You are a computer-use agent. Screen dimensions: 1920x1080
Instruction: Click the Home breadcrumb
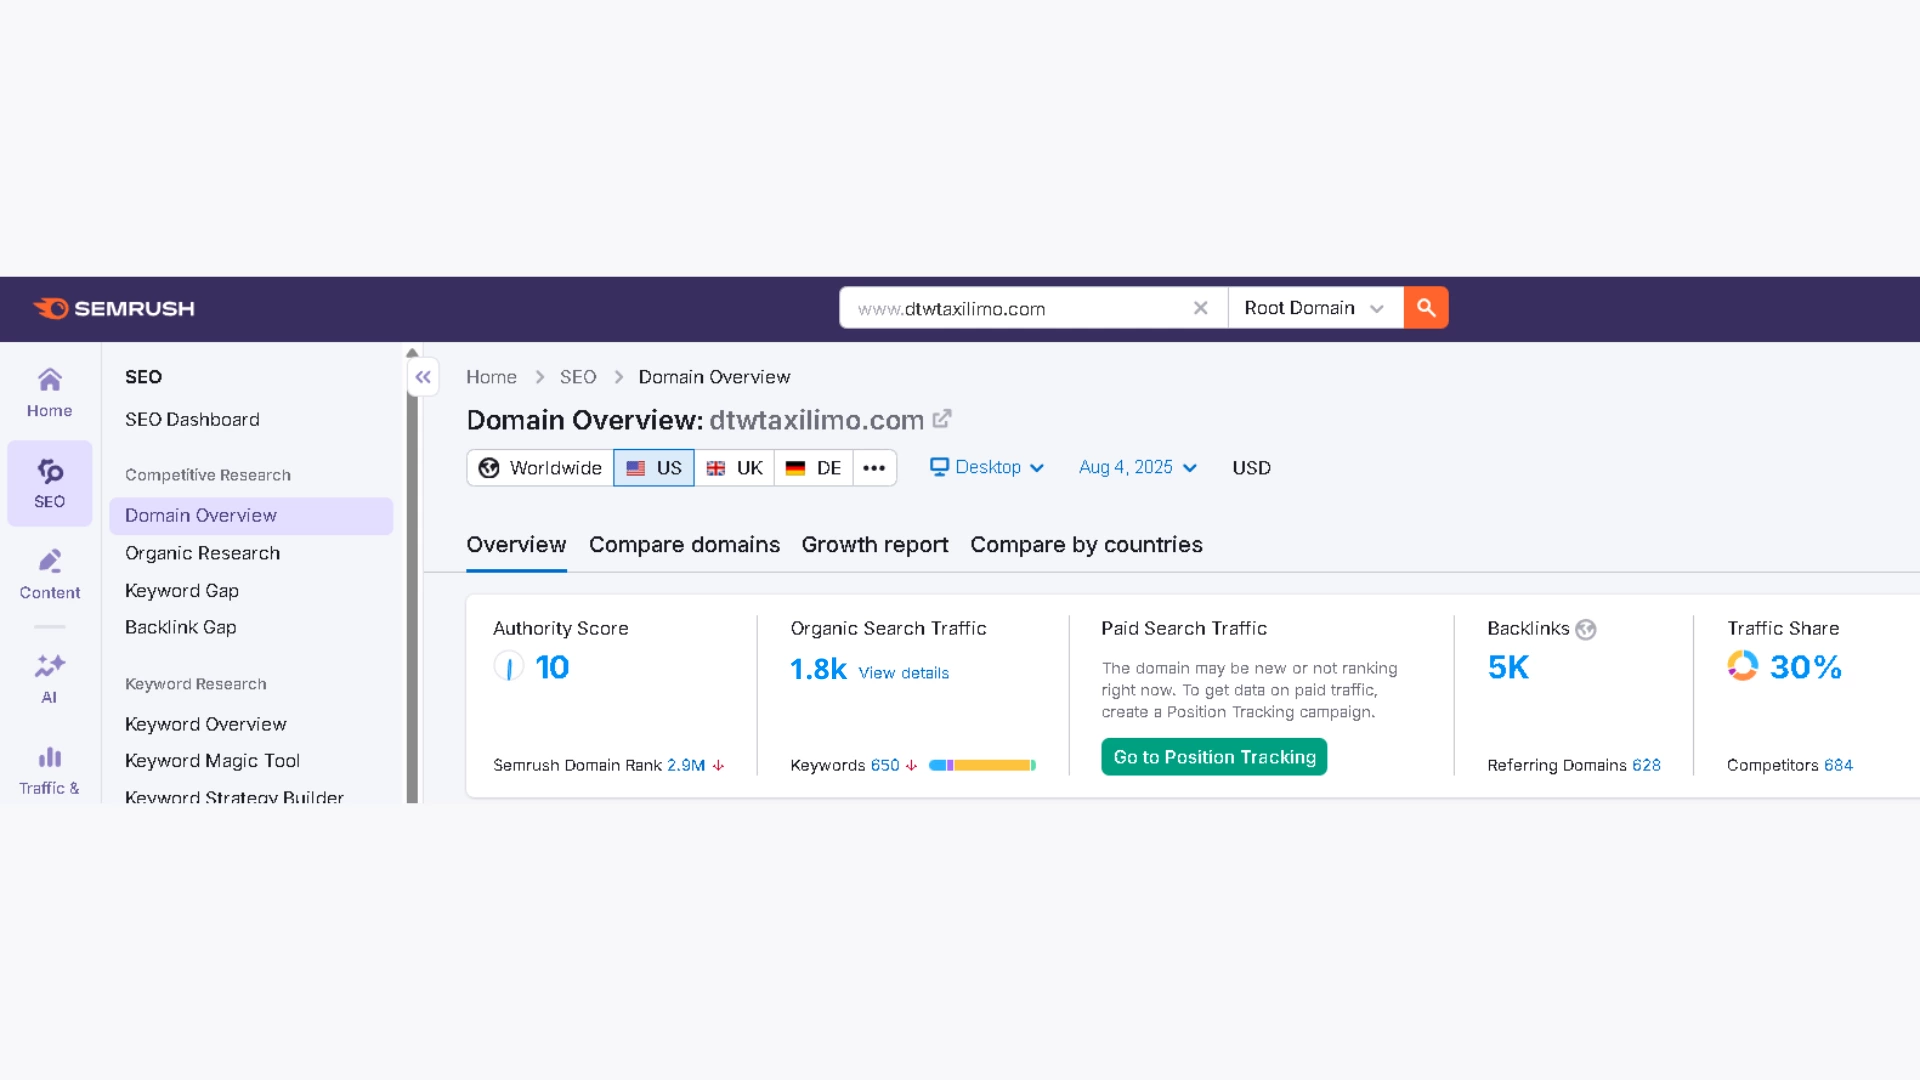click(491, 377)
